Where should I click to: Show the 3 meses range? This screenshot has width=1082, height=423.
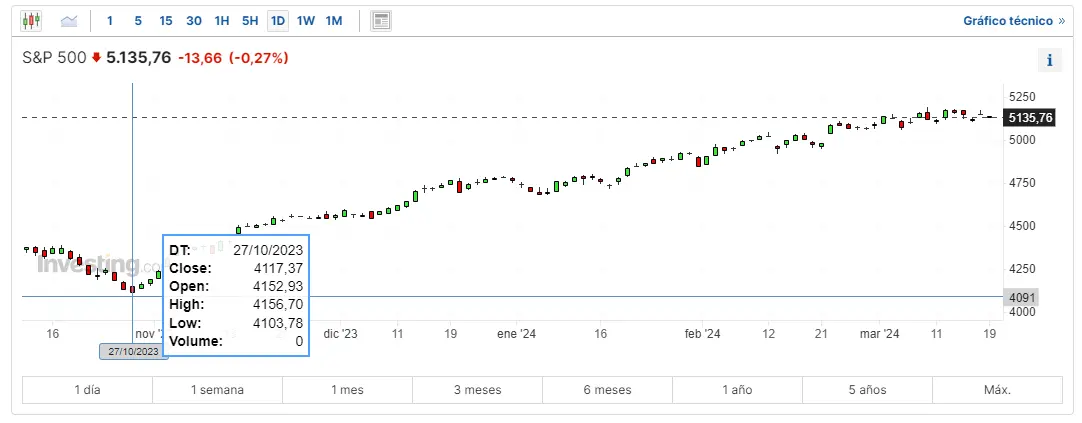click(478, 390)
